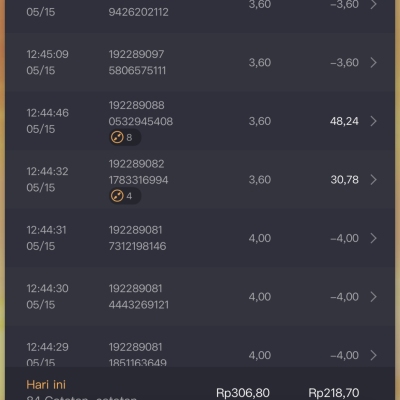This screenshot has width=400, height=400.
Task: Expand the 12:44:46 record chevron
Action: tap(373, 121)
